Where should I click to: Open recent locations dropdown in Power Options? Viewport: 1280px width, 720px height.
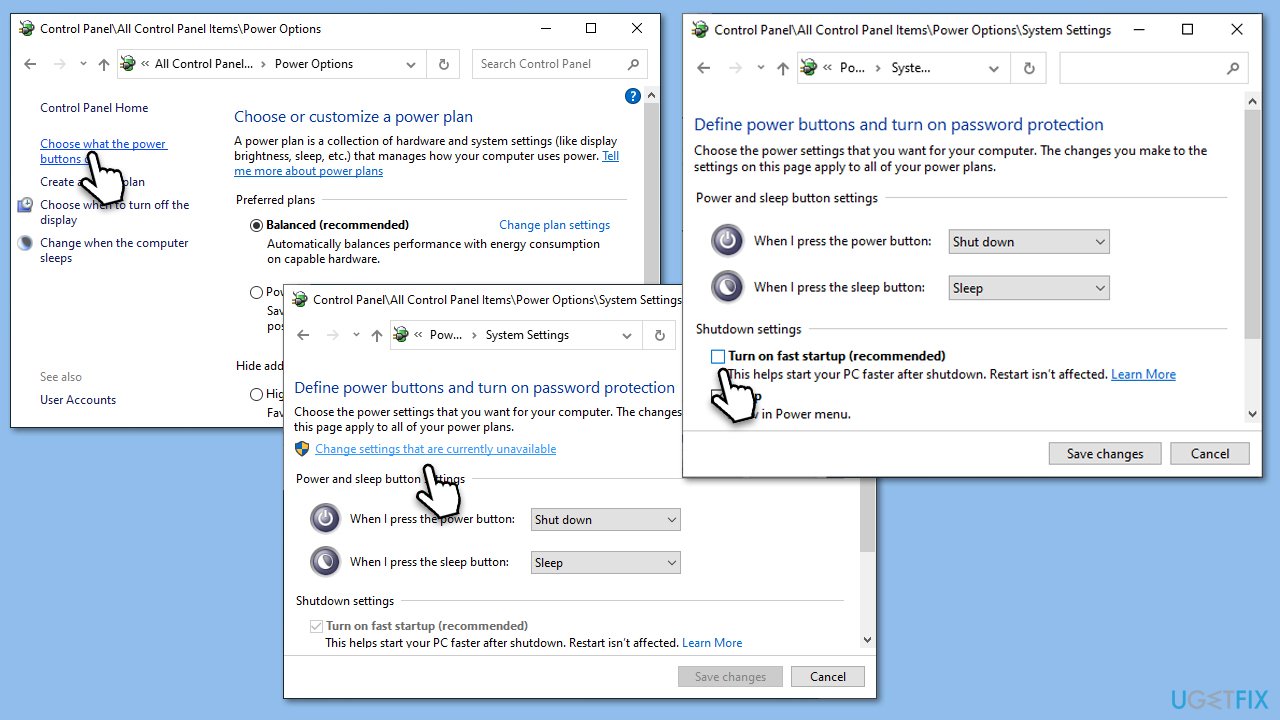pyautogui.click(x=82, y=64)
